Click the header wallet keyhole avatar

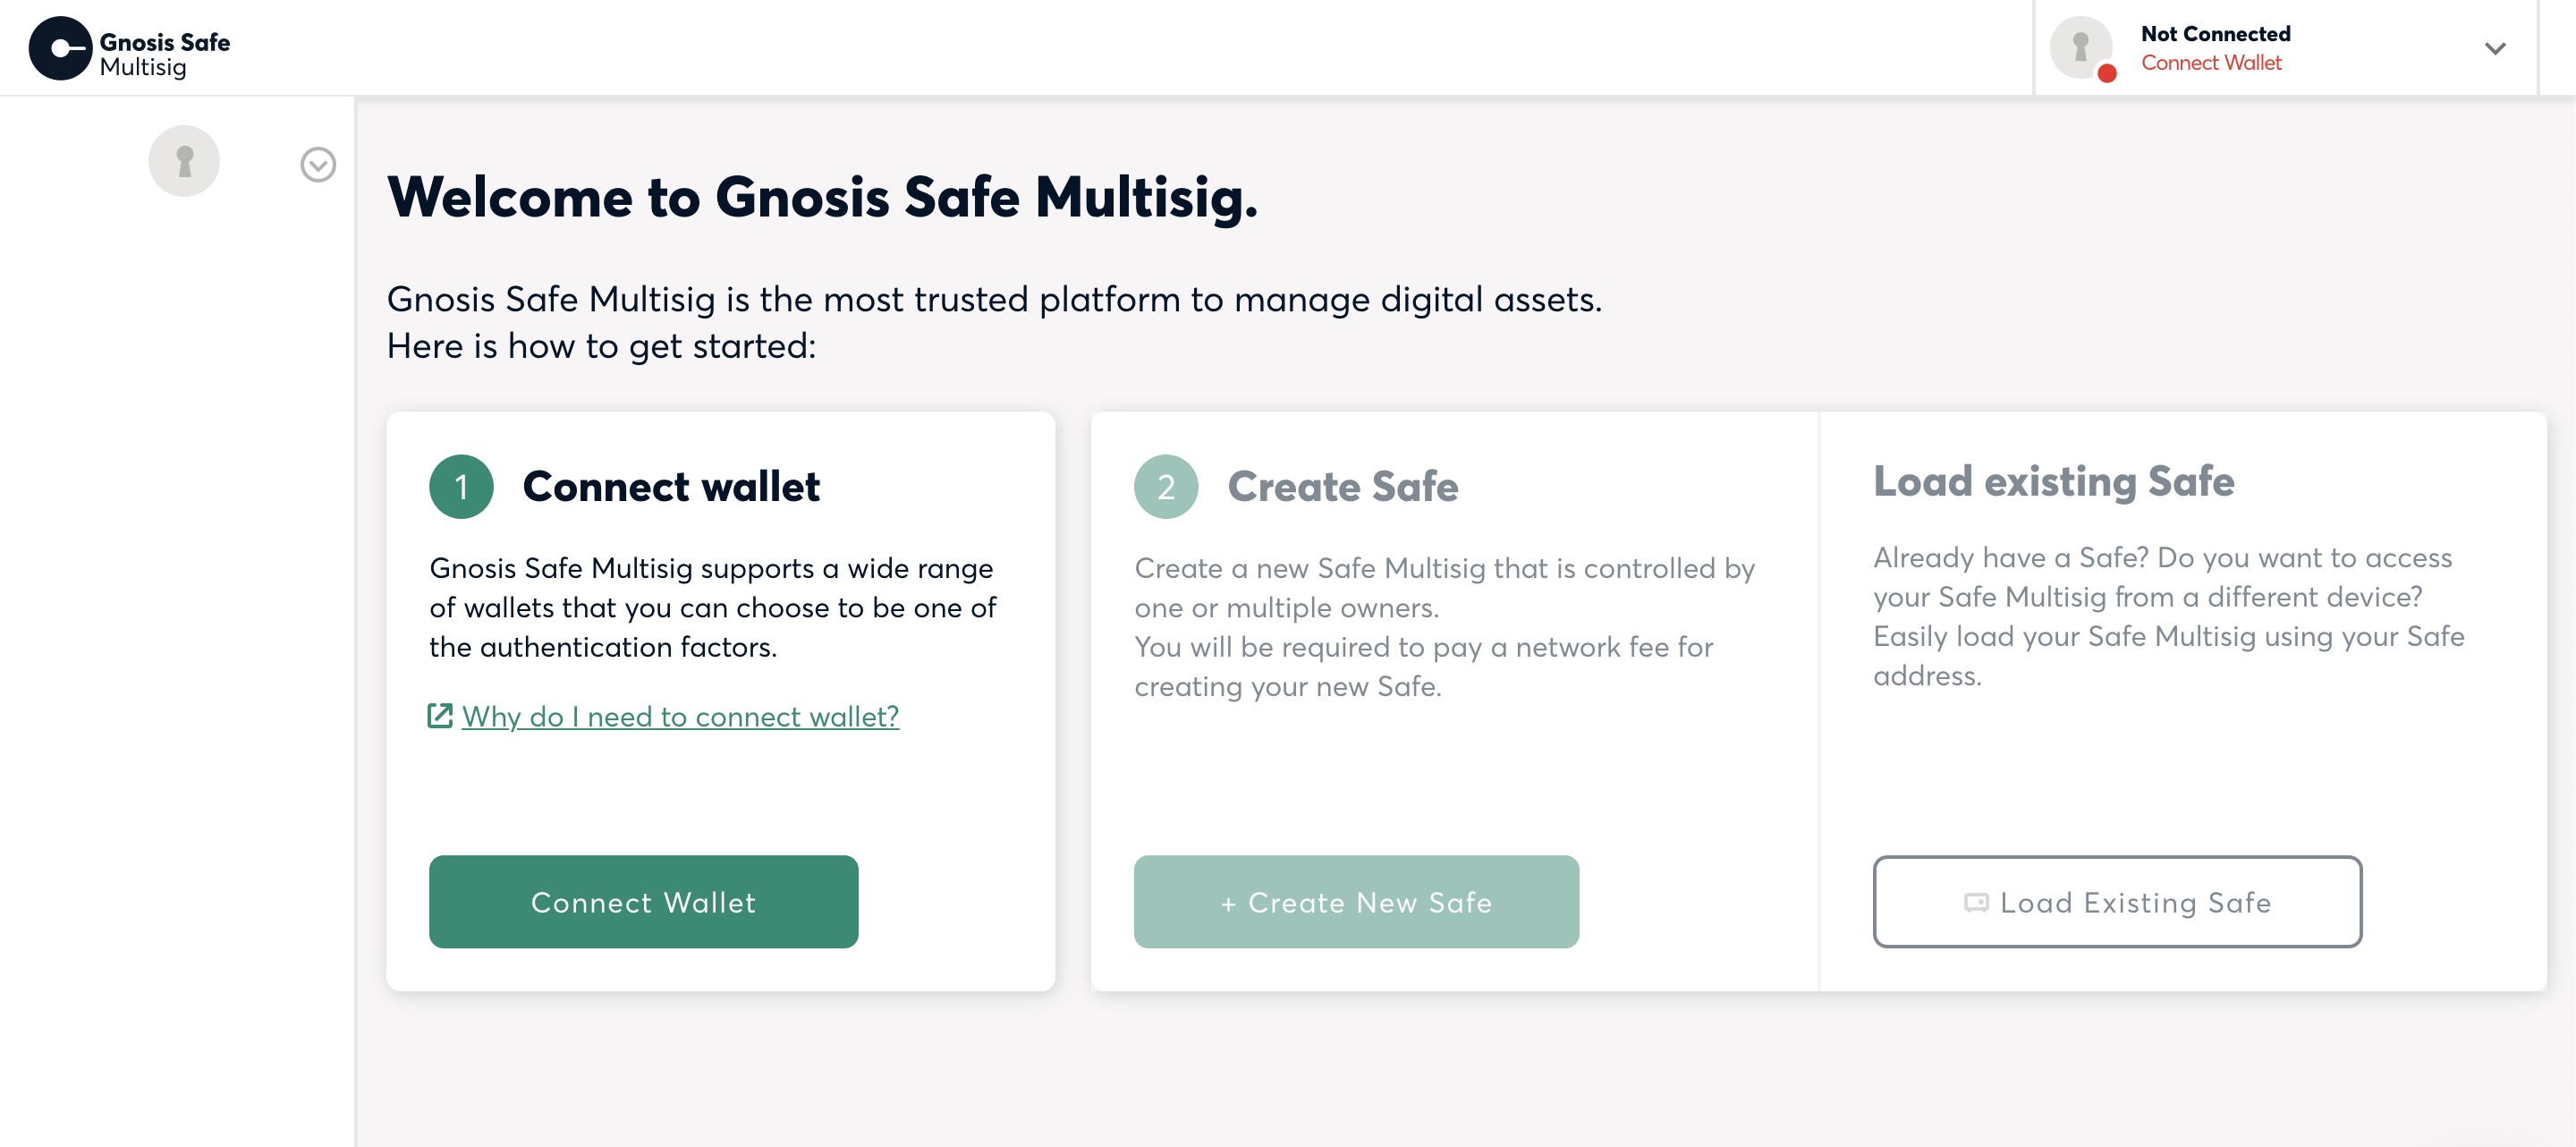[2080, 46]
